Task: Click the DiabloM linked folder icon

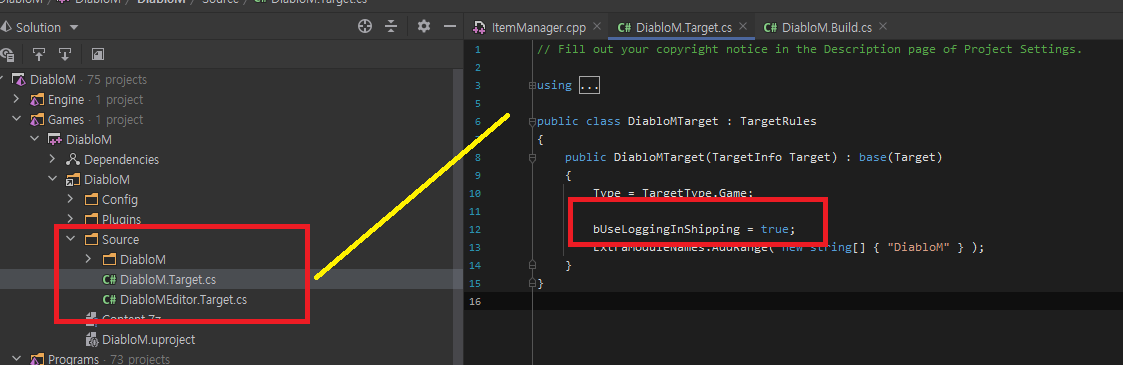Action: pos(73,180)
